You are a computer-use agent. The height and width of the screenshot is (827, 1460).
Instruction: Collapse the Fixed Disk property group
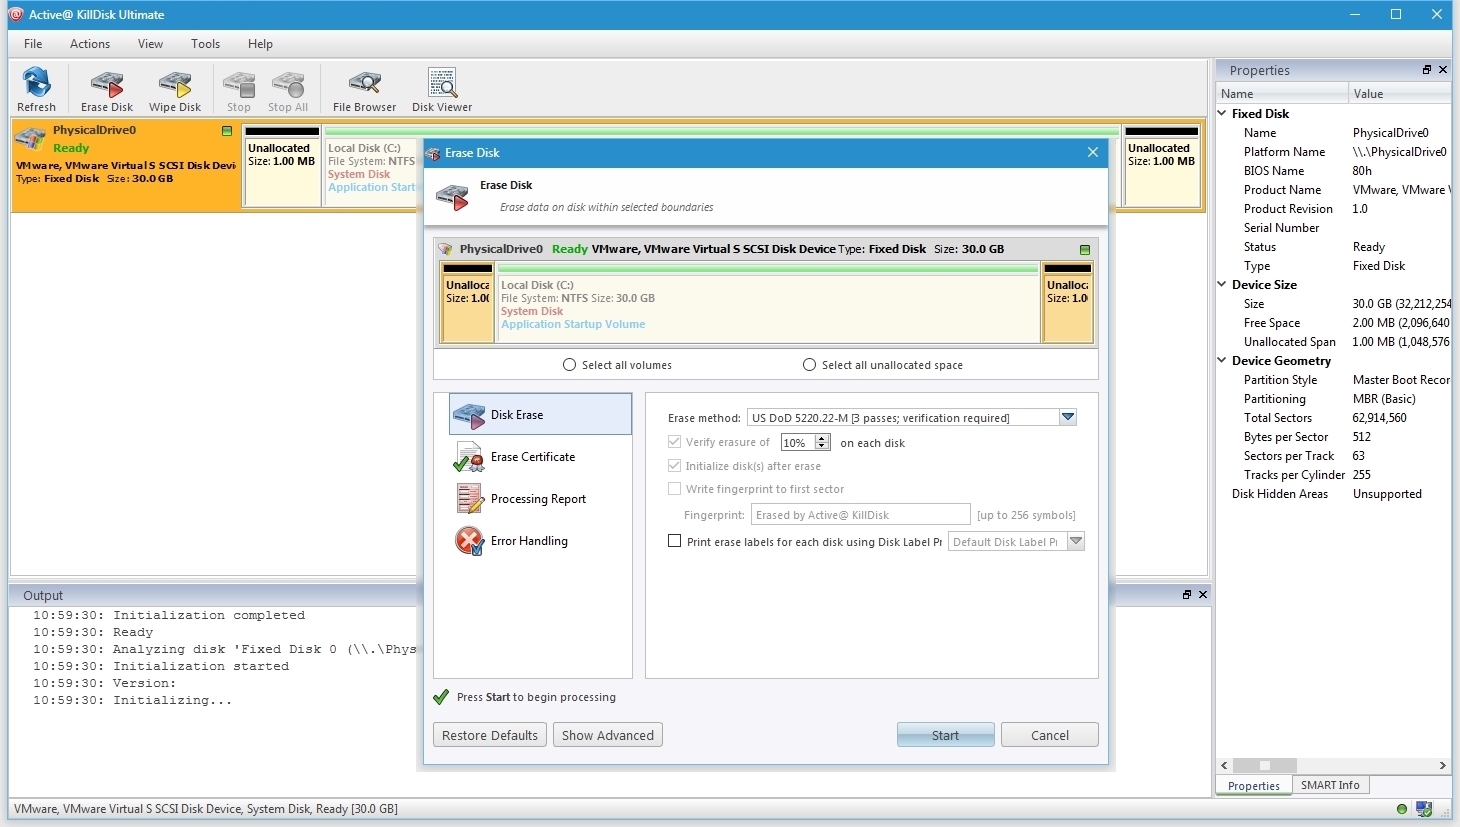click(x=1222, y=113)
